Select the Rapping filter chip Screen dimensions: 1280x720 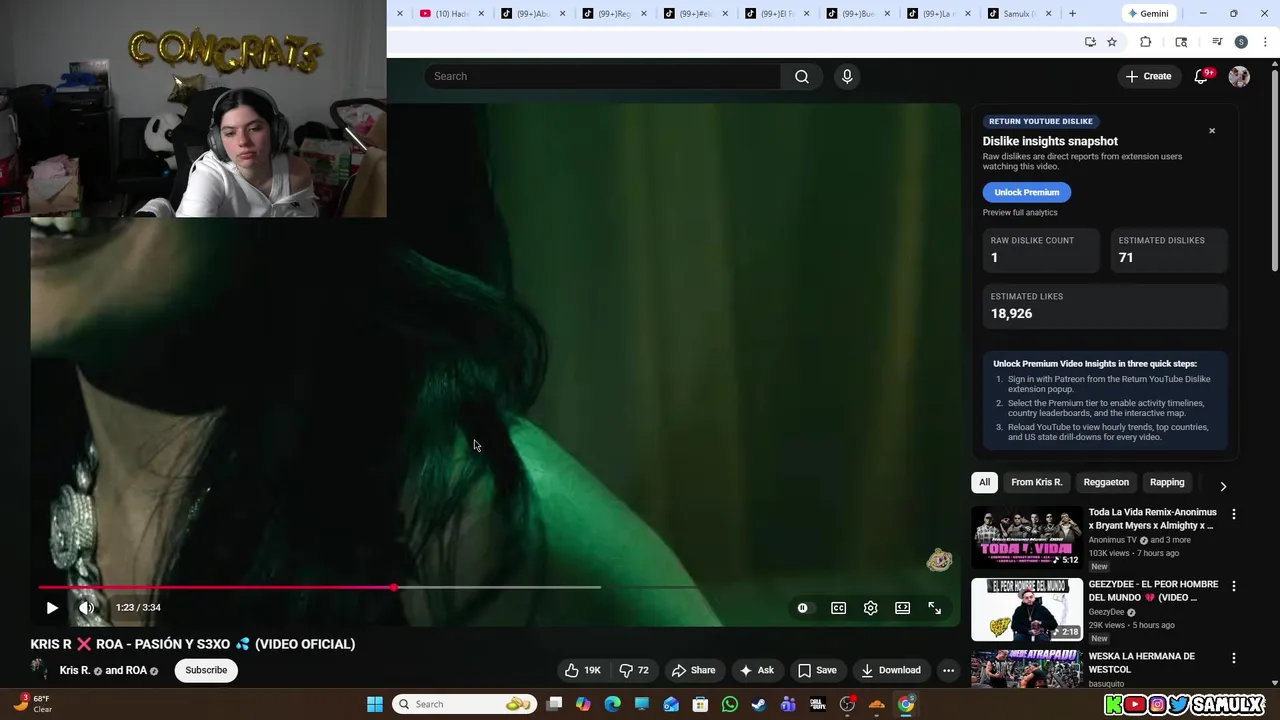[x=1167, y=482]
